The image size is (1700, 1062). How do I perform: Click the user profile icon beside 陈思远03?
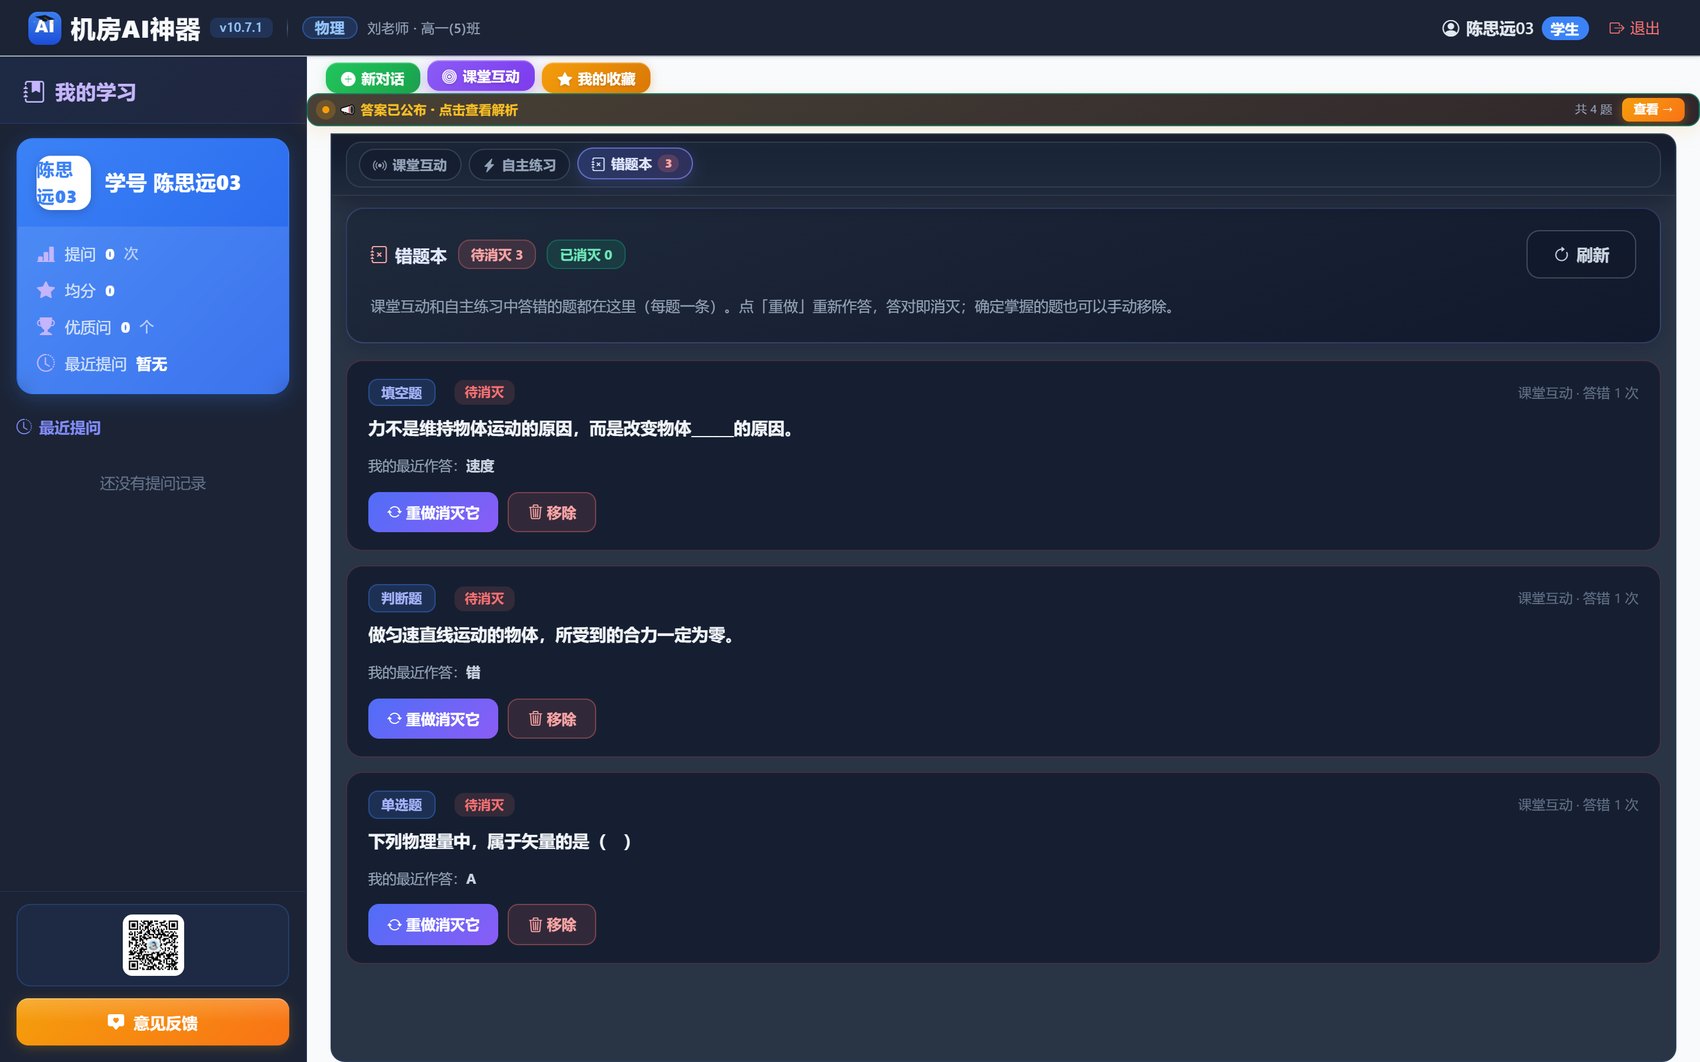coord(1450,28)
